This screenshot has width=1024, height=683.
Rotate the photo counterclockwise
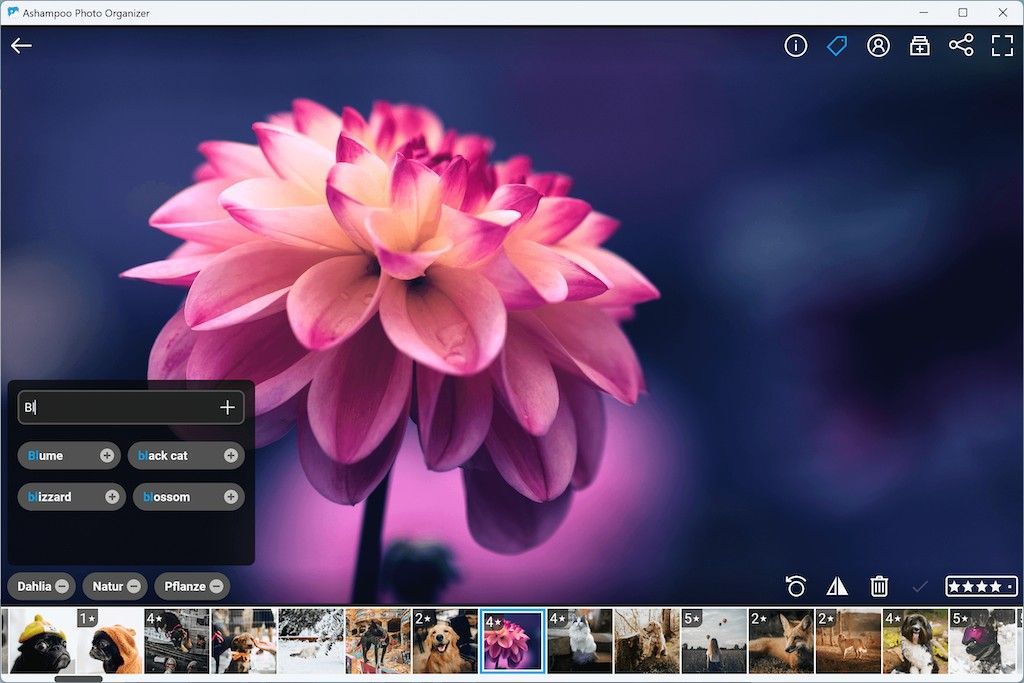(x=796, y=586)
